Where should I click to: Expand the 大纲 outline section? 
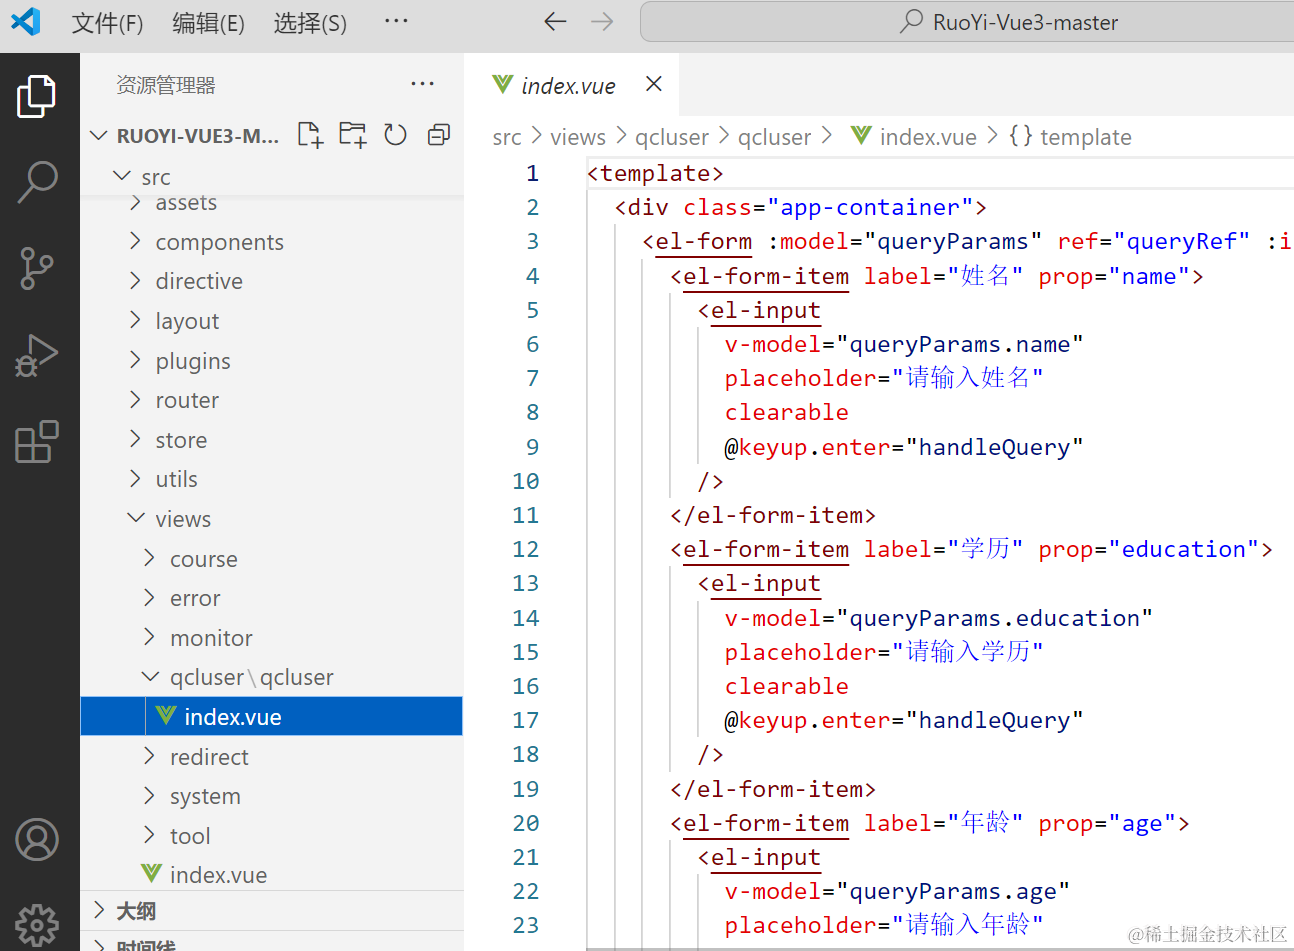tap(136, 911)
